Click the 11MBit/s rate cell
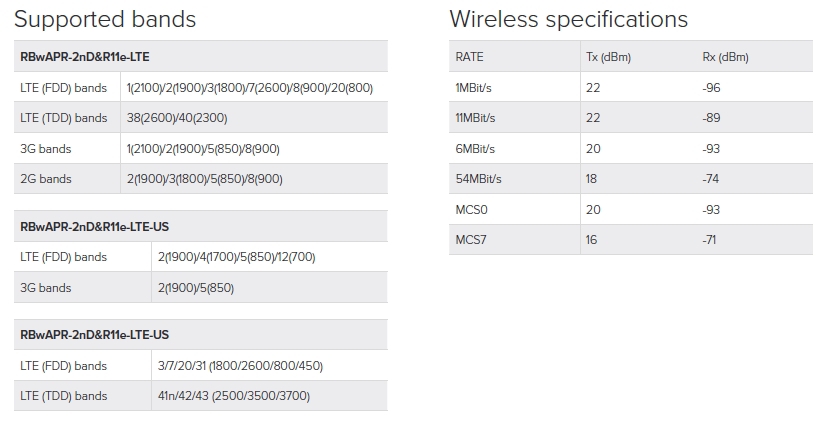The height and width of the screenshot is (421, 828). [x=475, y=118]
